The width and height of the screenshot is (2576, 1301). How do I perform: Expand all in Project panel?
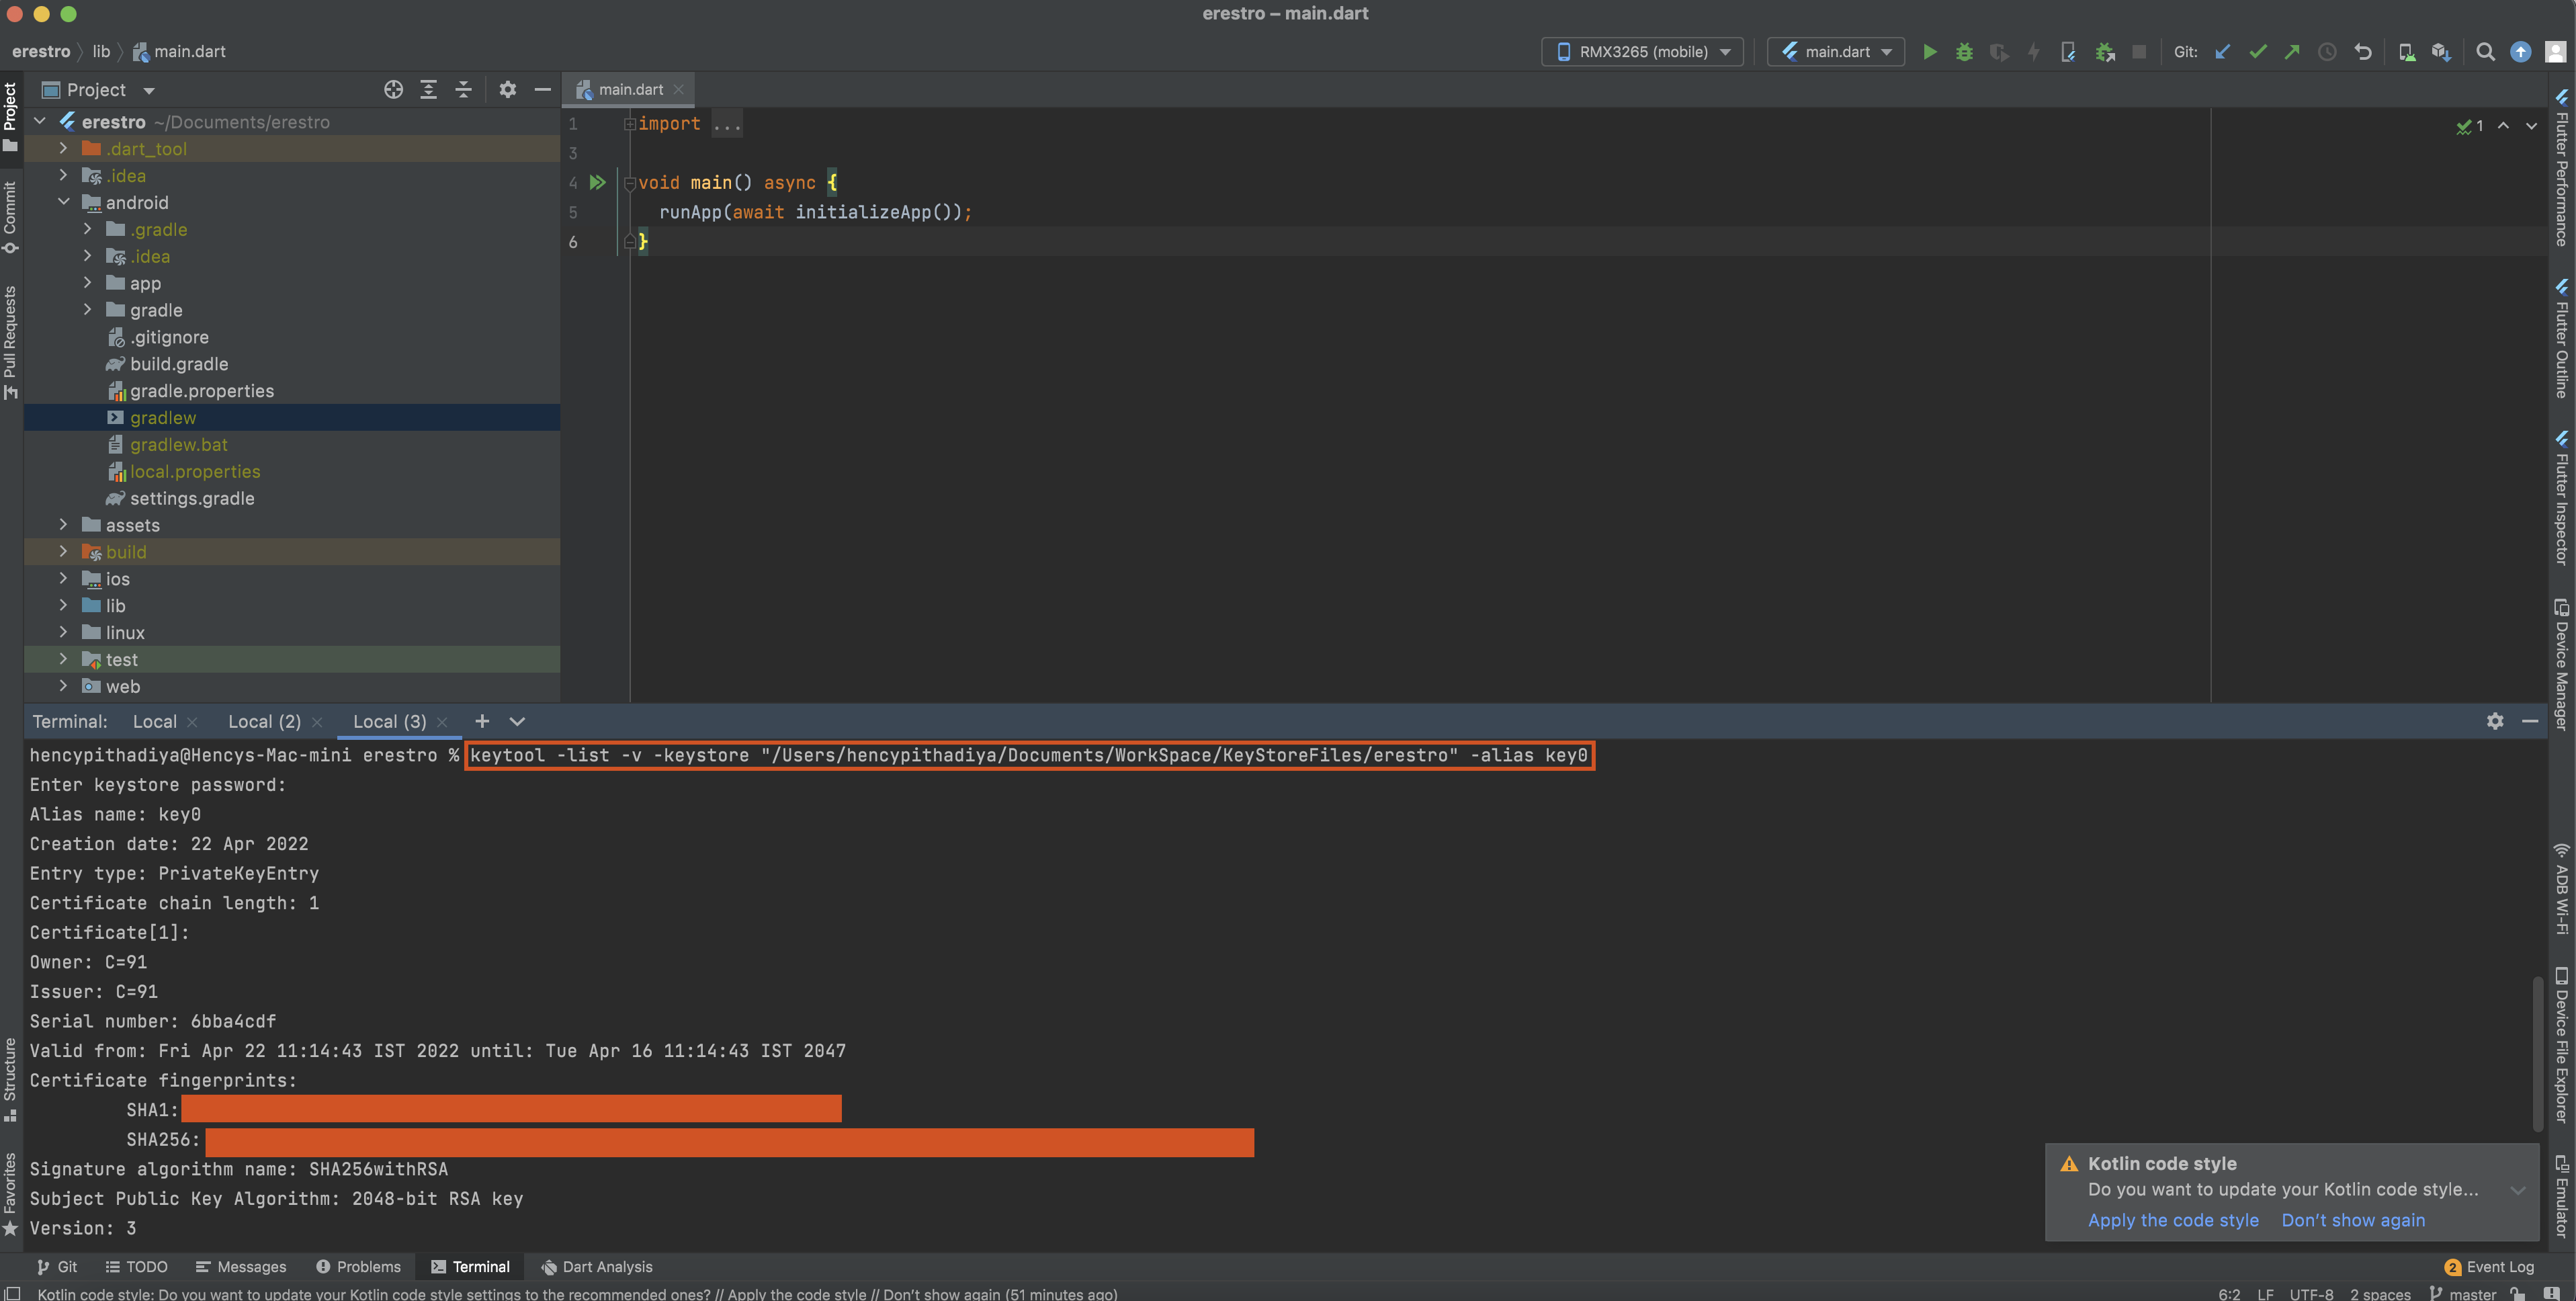(428, 90)
